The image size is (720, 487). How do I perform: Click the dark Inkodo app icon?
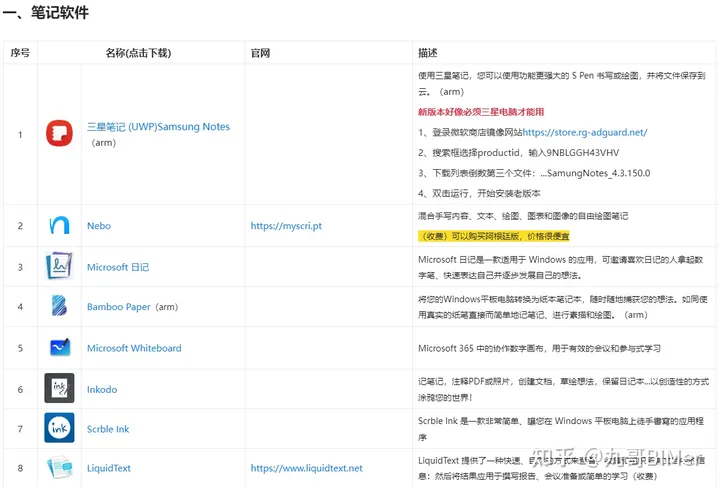tap(59, 388)
